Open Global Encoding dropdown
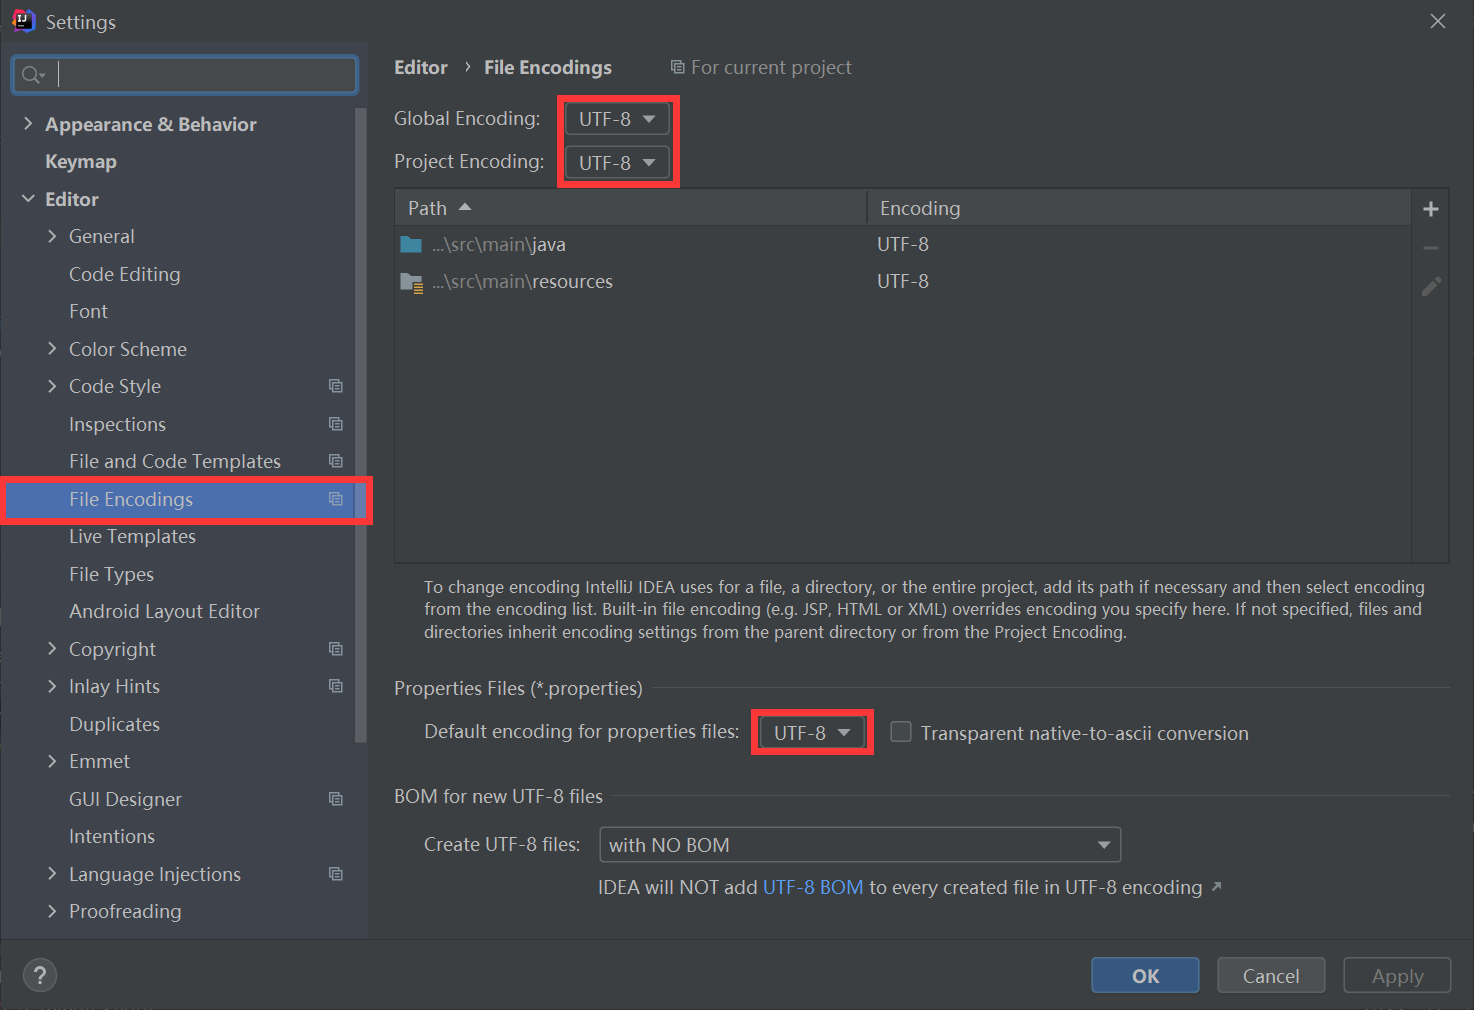 pyautogui.click(x=617, y=119)
